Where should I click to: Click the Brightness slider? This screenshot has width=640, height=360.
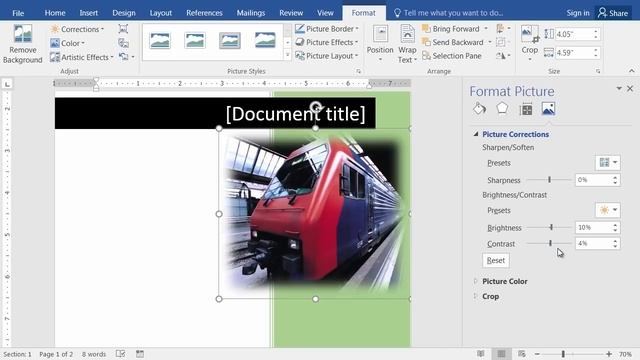point(549,227)
